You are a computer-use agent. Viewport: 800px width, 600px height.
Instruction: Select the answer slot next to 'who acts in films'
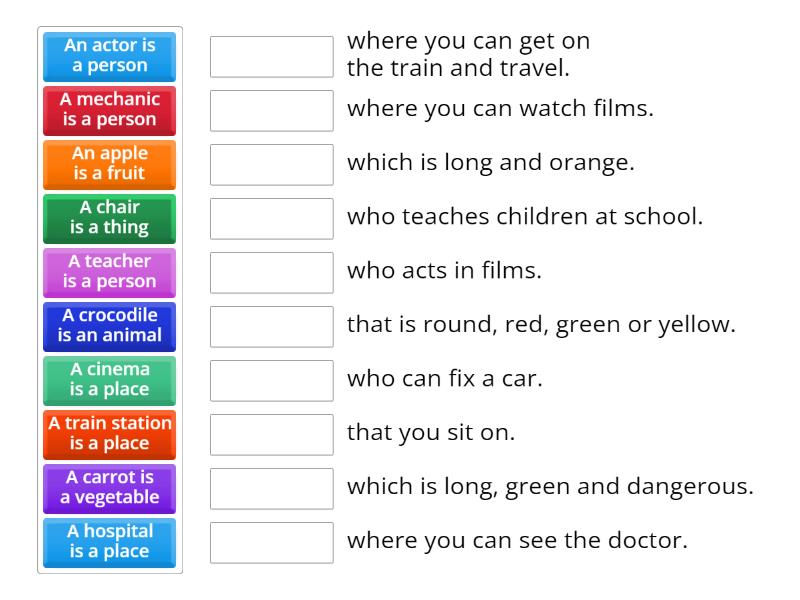pos(271,272)
